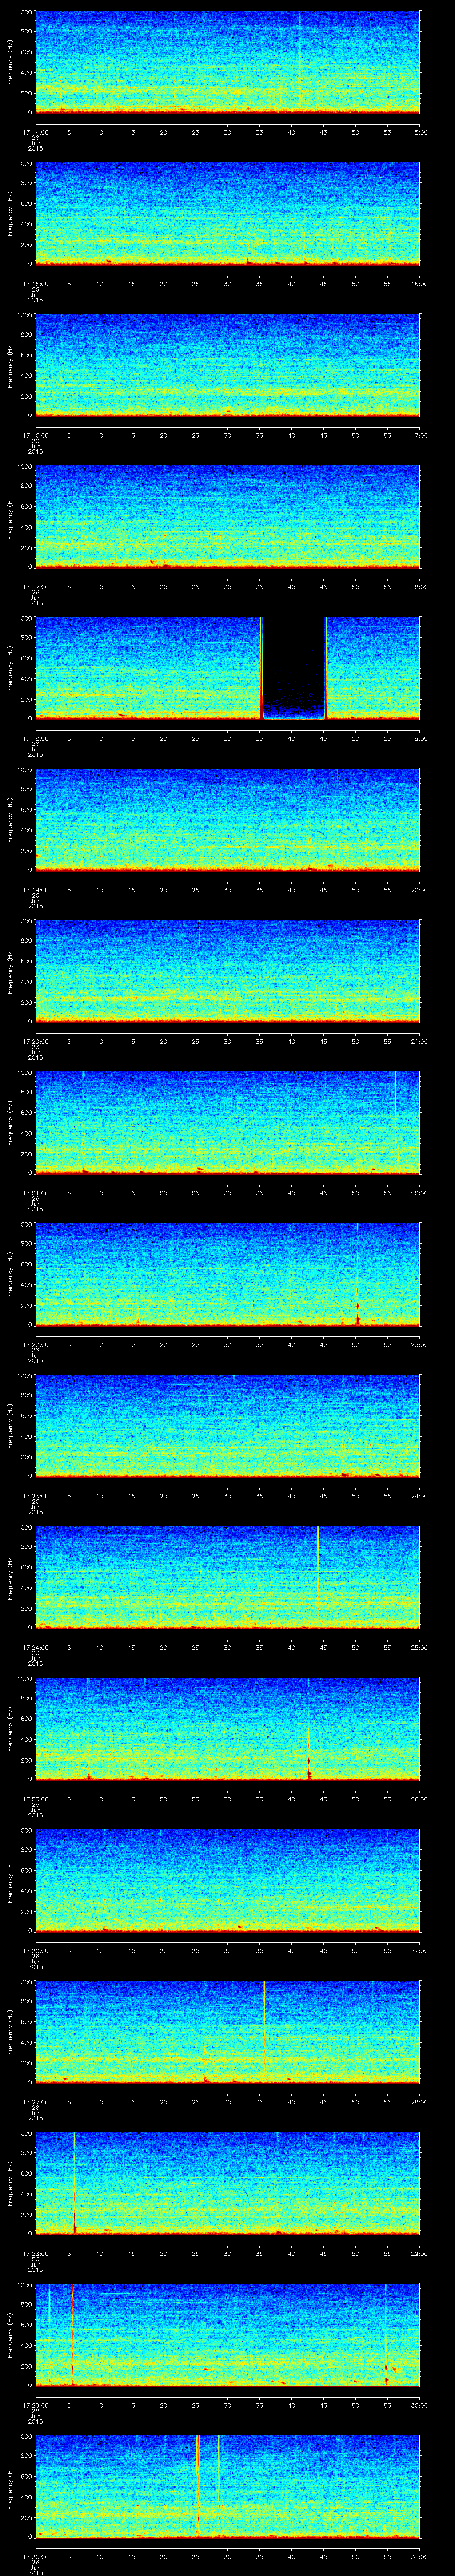The height and width of the screenshot is (2576, 455).
Task: Click the 17:16:00 start time label
Action: point(35,435)
